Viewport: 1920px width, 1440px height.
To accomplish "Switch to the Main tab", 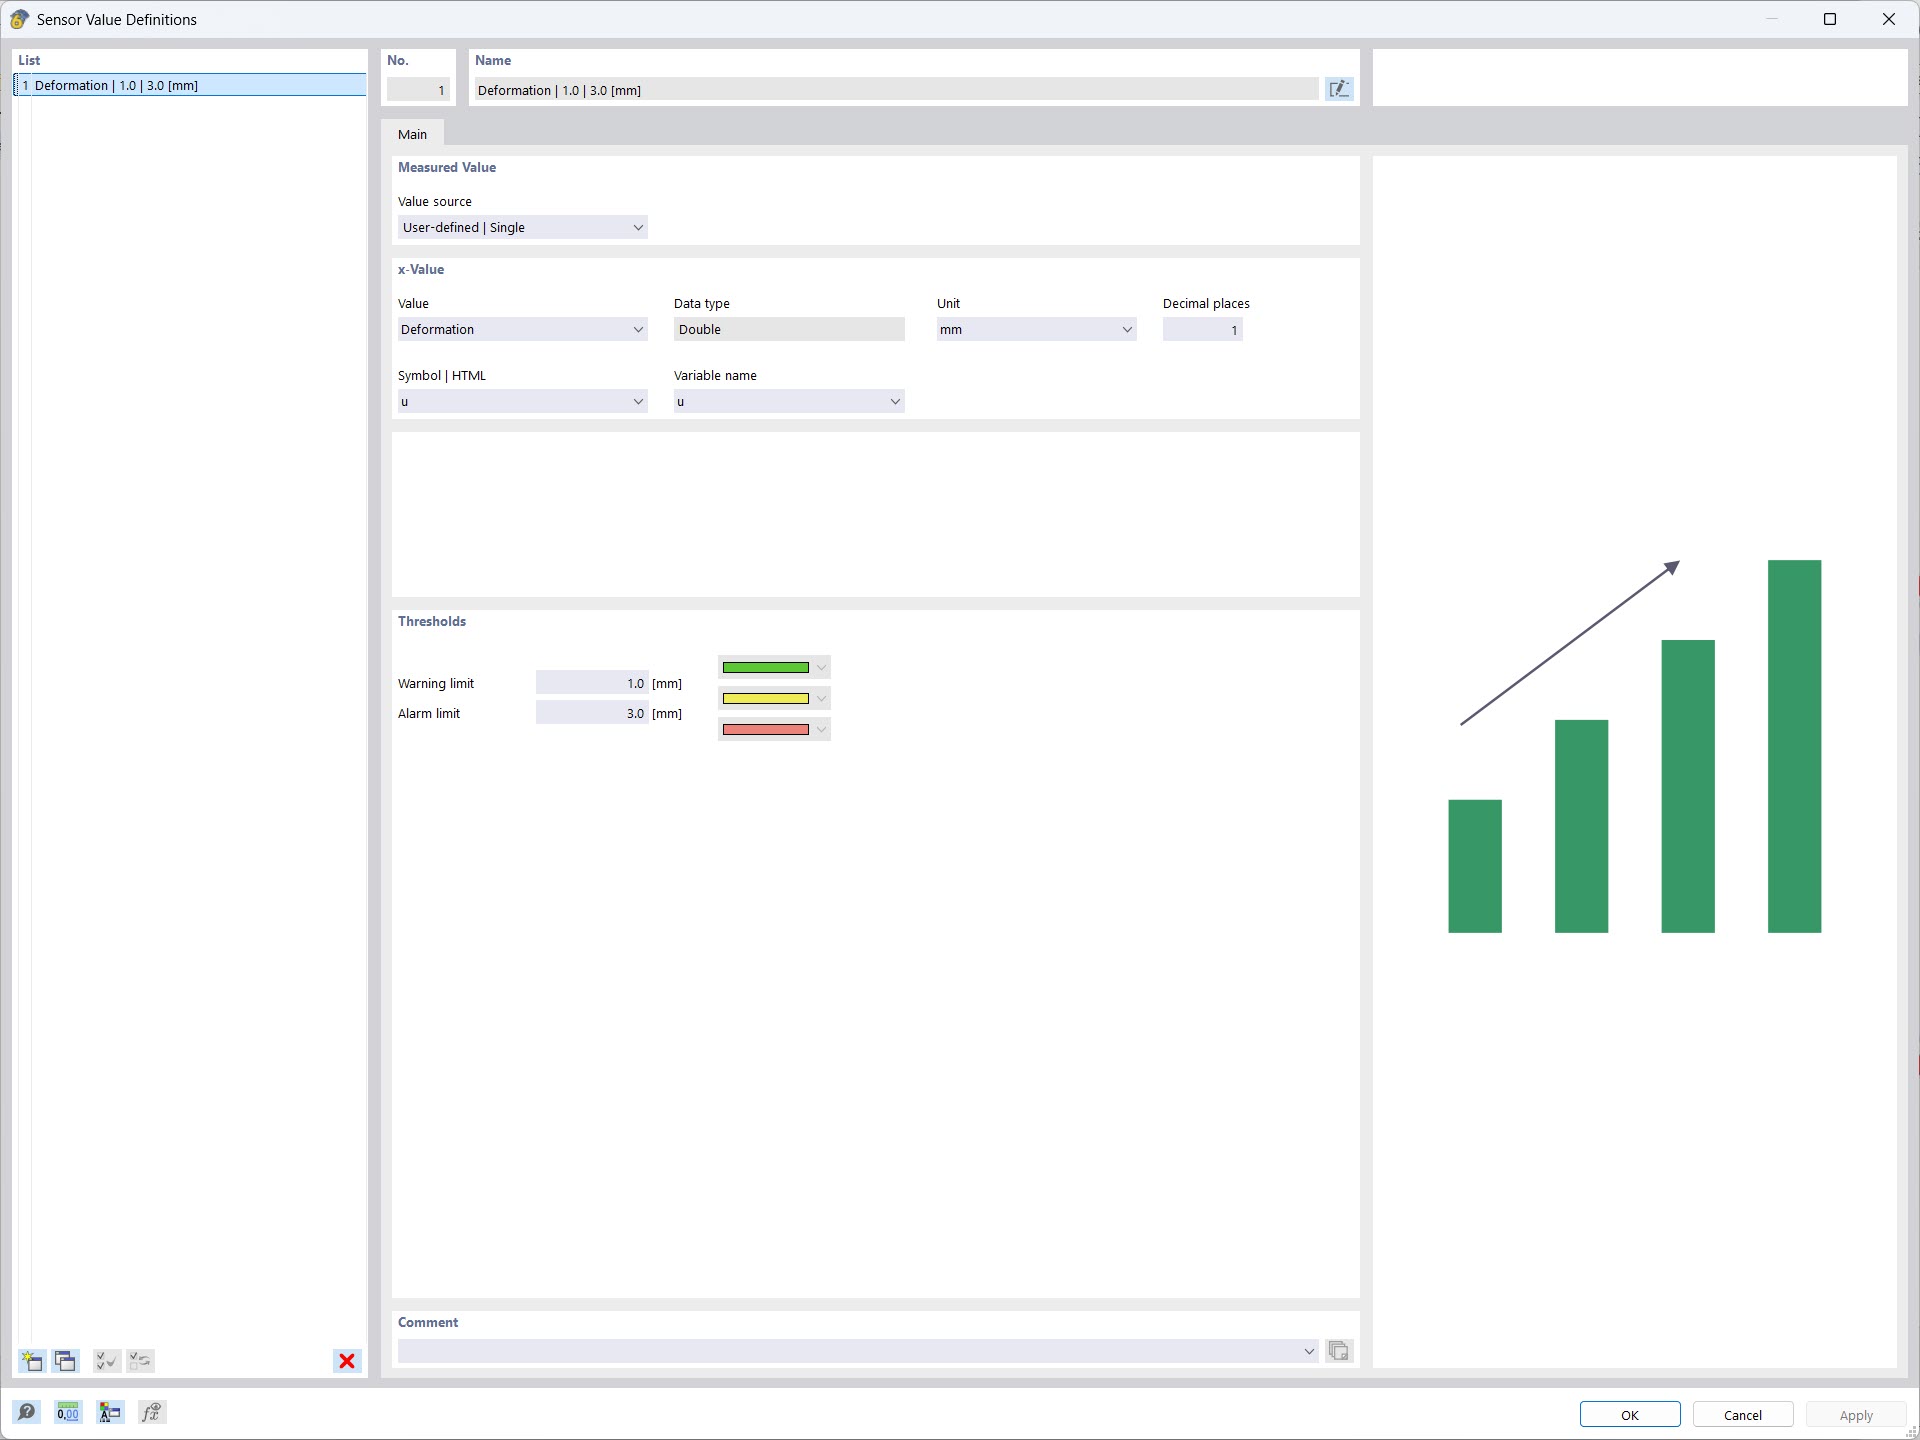I will coord(412,134).
